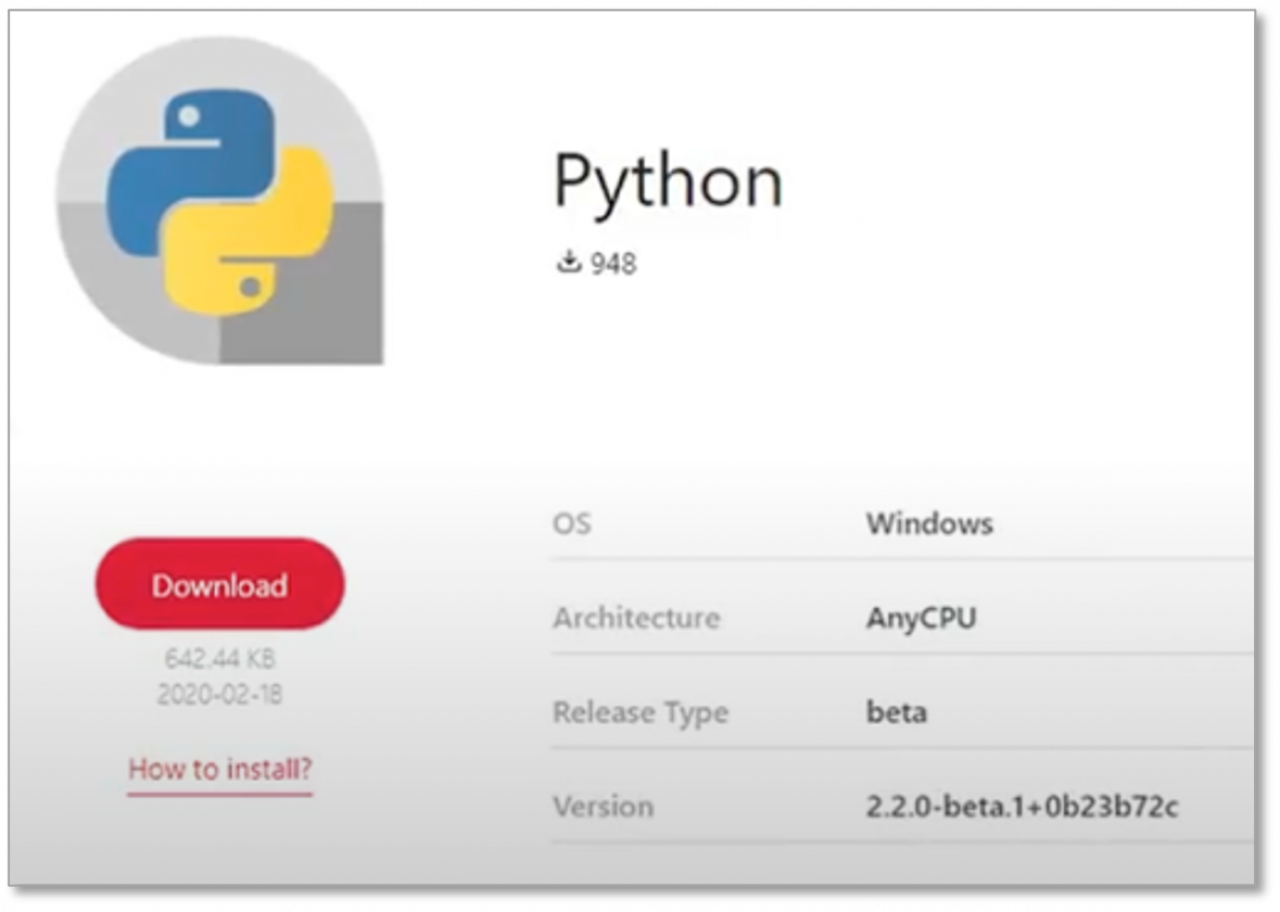1280x912 pixels.
Task: Select the beta release type value
Action: pos(896,712)
